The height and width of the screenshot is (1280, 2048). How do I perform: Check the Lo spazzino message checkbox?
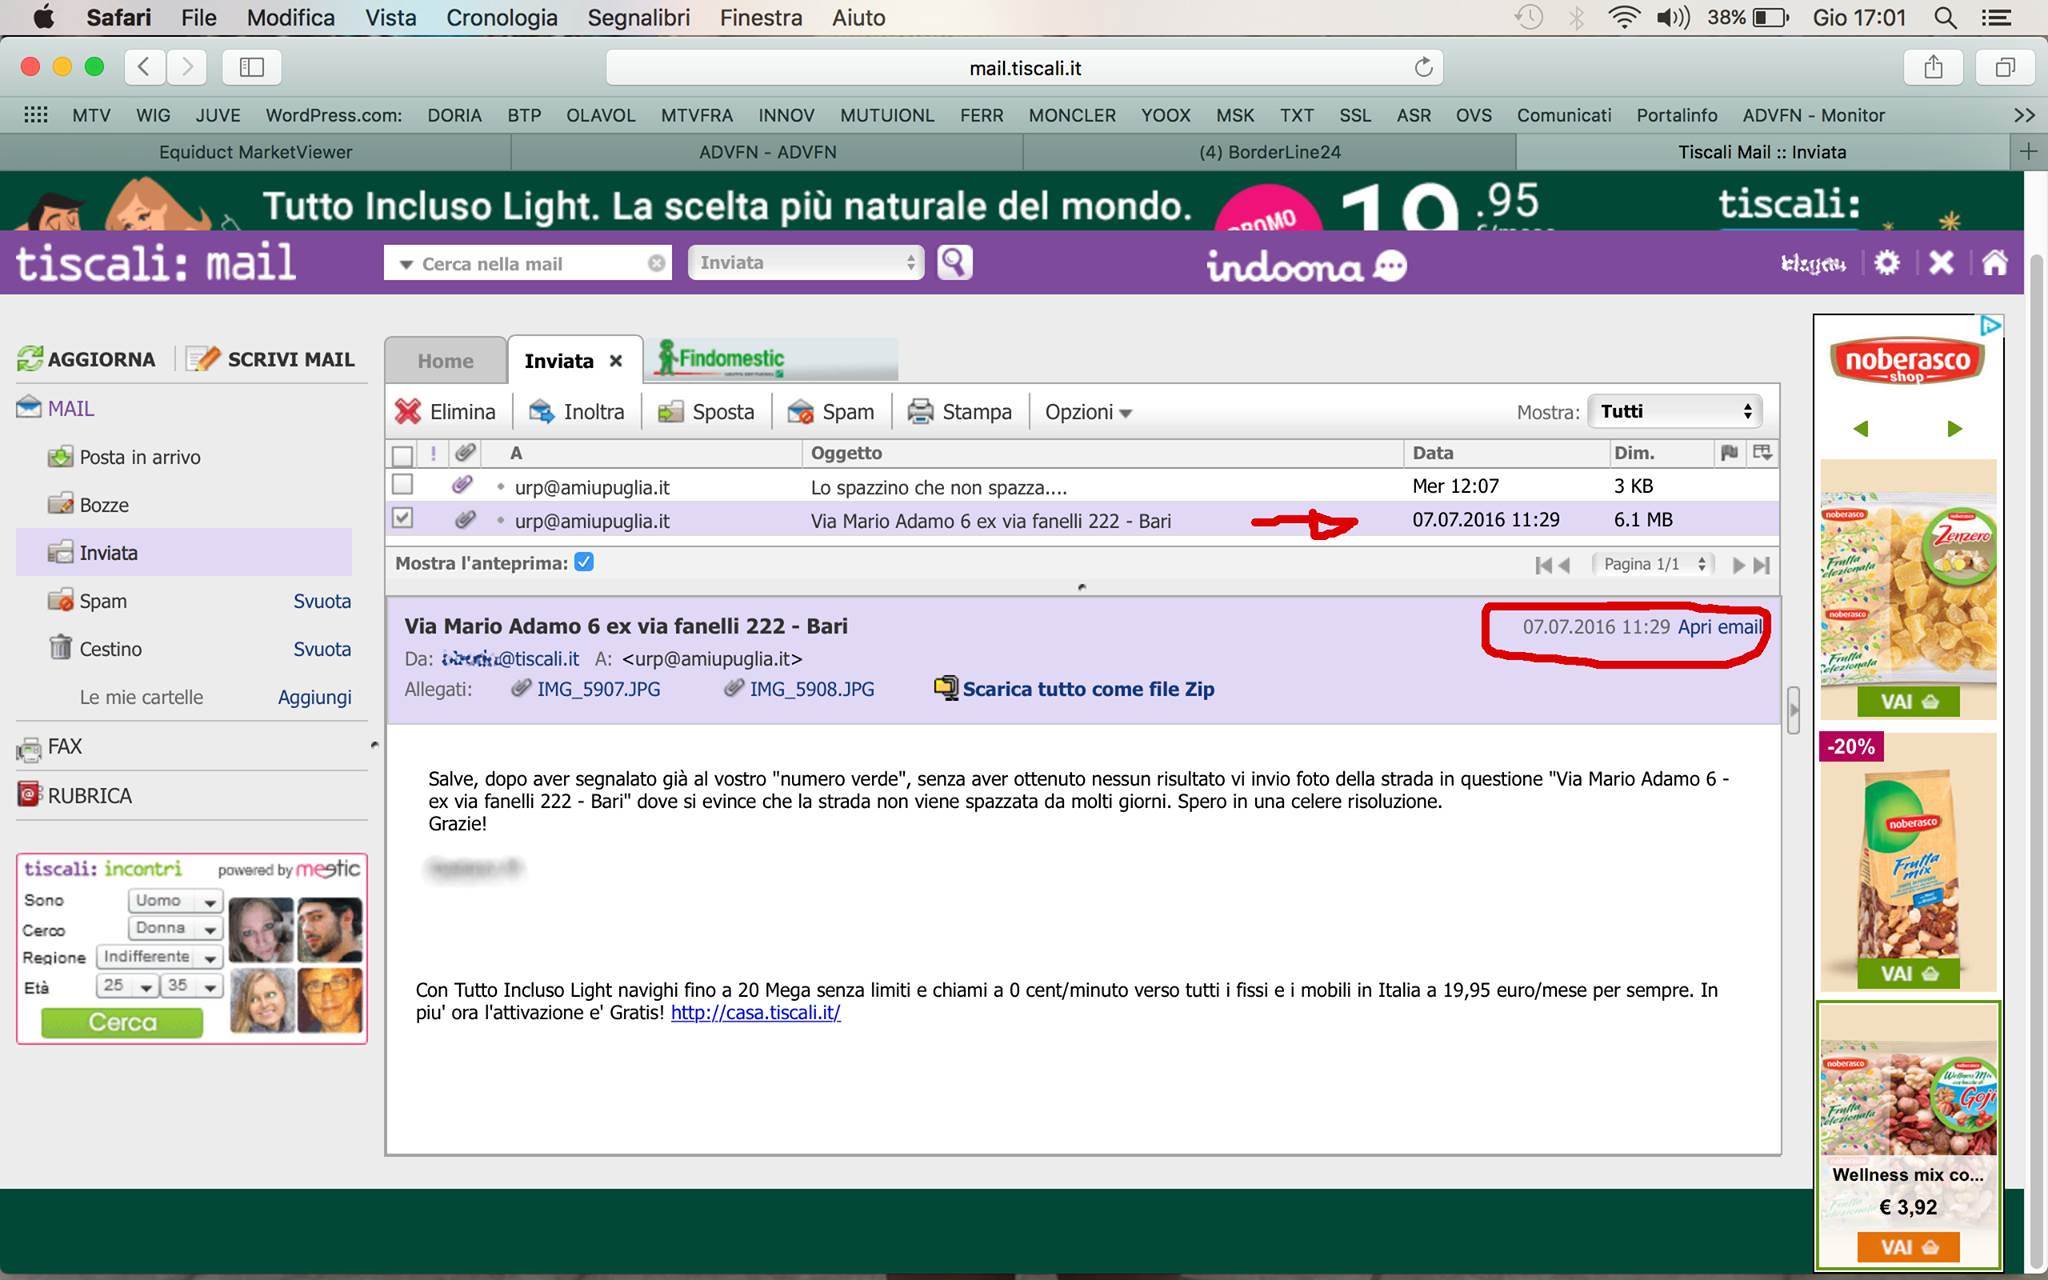[x=402, y=485]
